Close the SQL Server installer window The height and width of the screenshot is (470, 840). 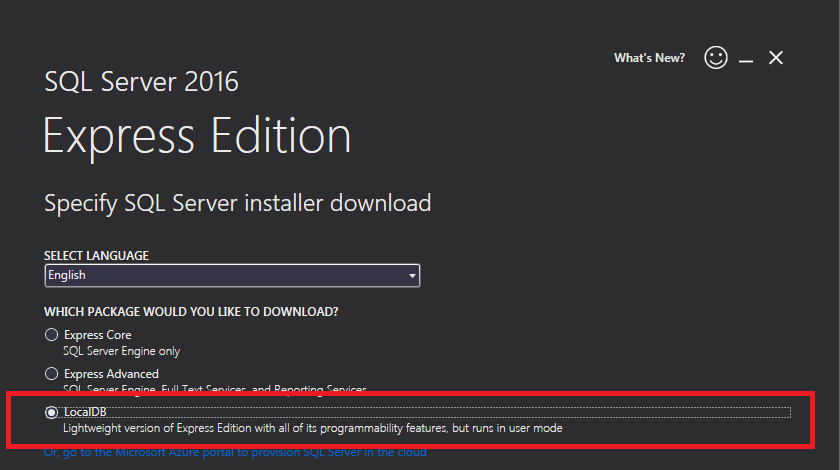(776, 57)
